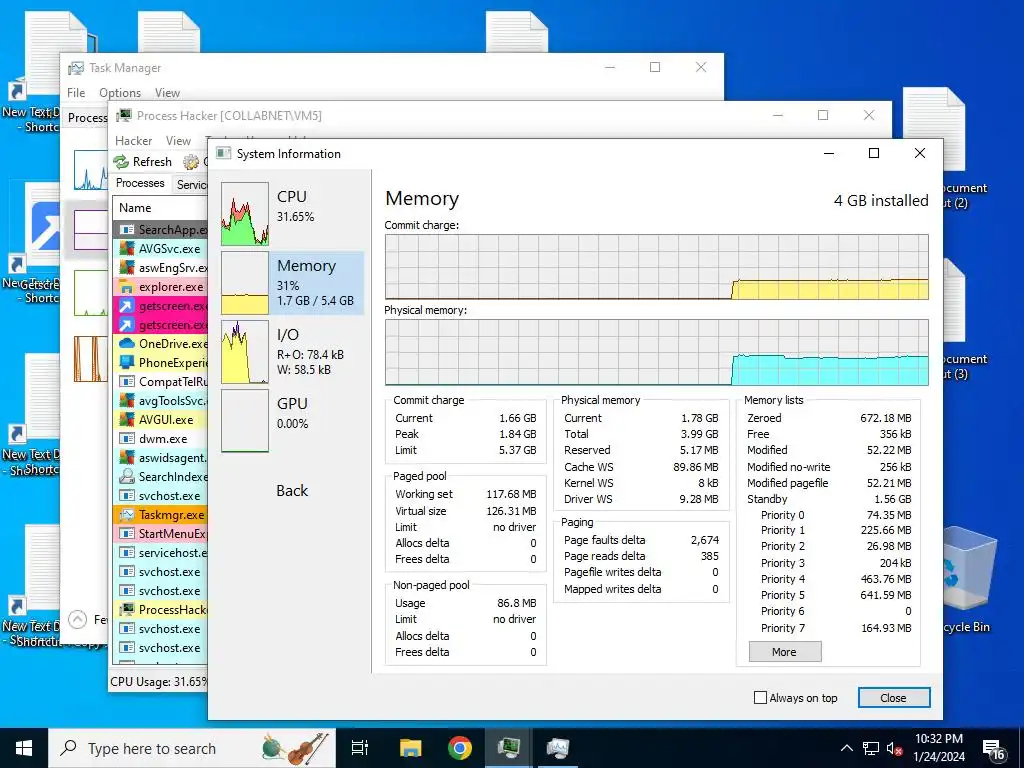
Task: Switch to Task Manager taskbar icon
Action: click(558, 748)
